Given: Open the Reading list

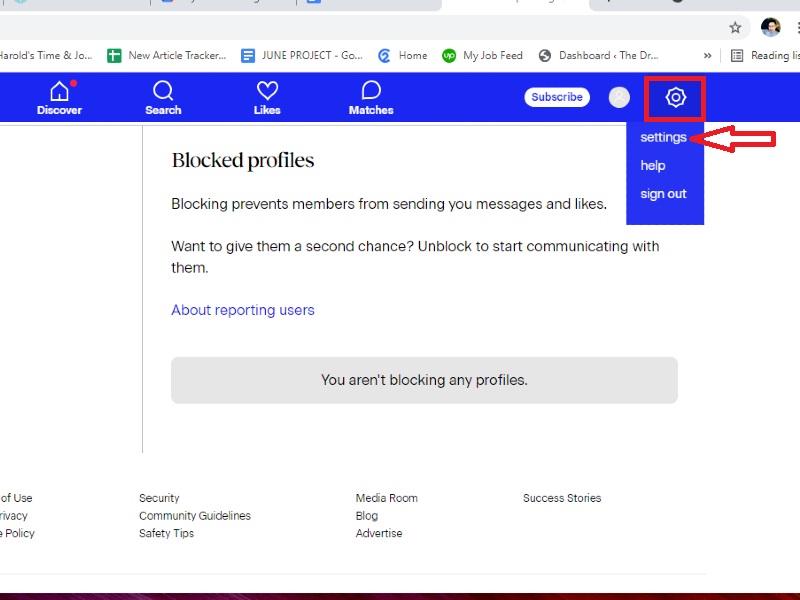Looking at the screenshot, I should (x=765, y=55).
